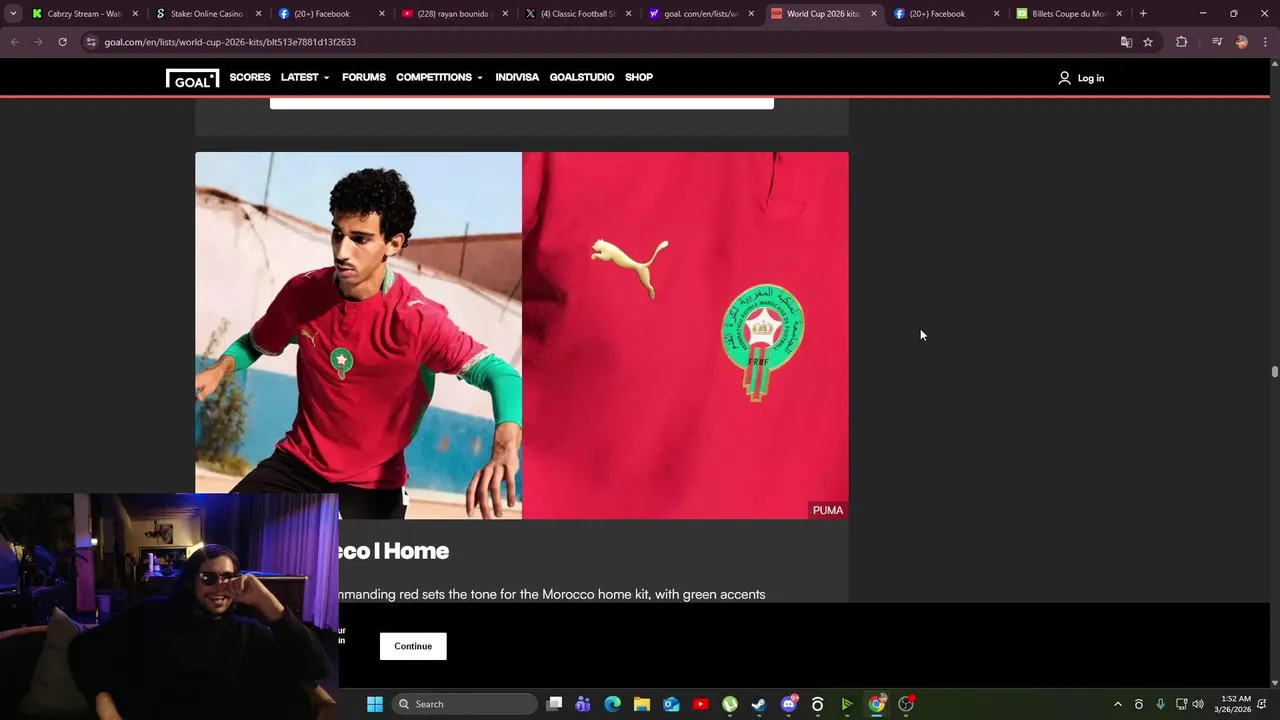The height and width of the screenshot is (720, 1280).
Task: Open File Explorer from taskbar
Action: (x=642, y=704)
